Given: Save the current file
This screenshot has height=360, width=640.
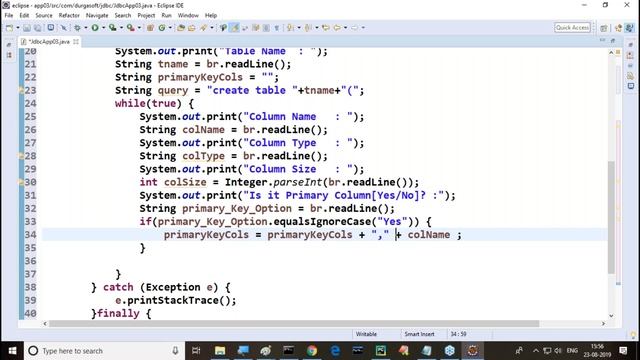Looking at the screenshot, I should pos(27,28).
